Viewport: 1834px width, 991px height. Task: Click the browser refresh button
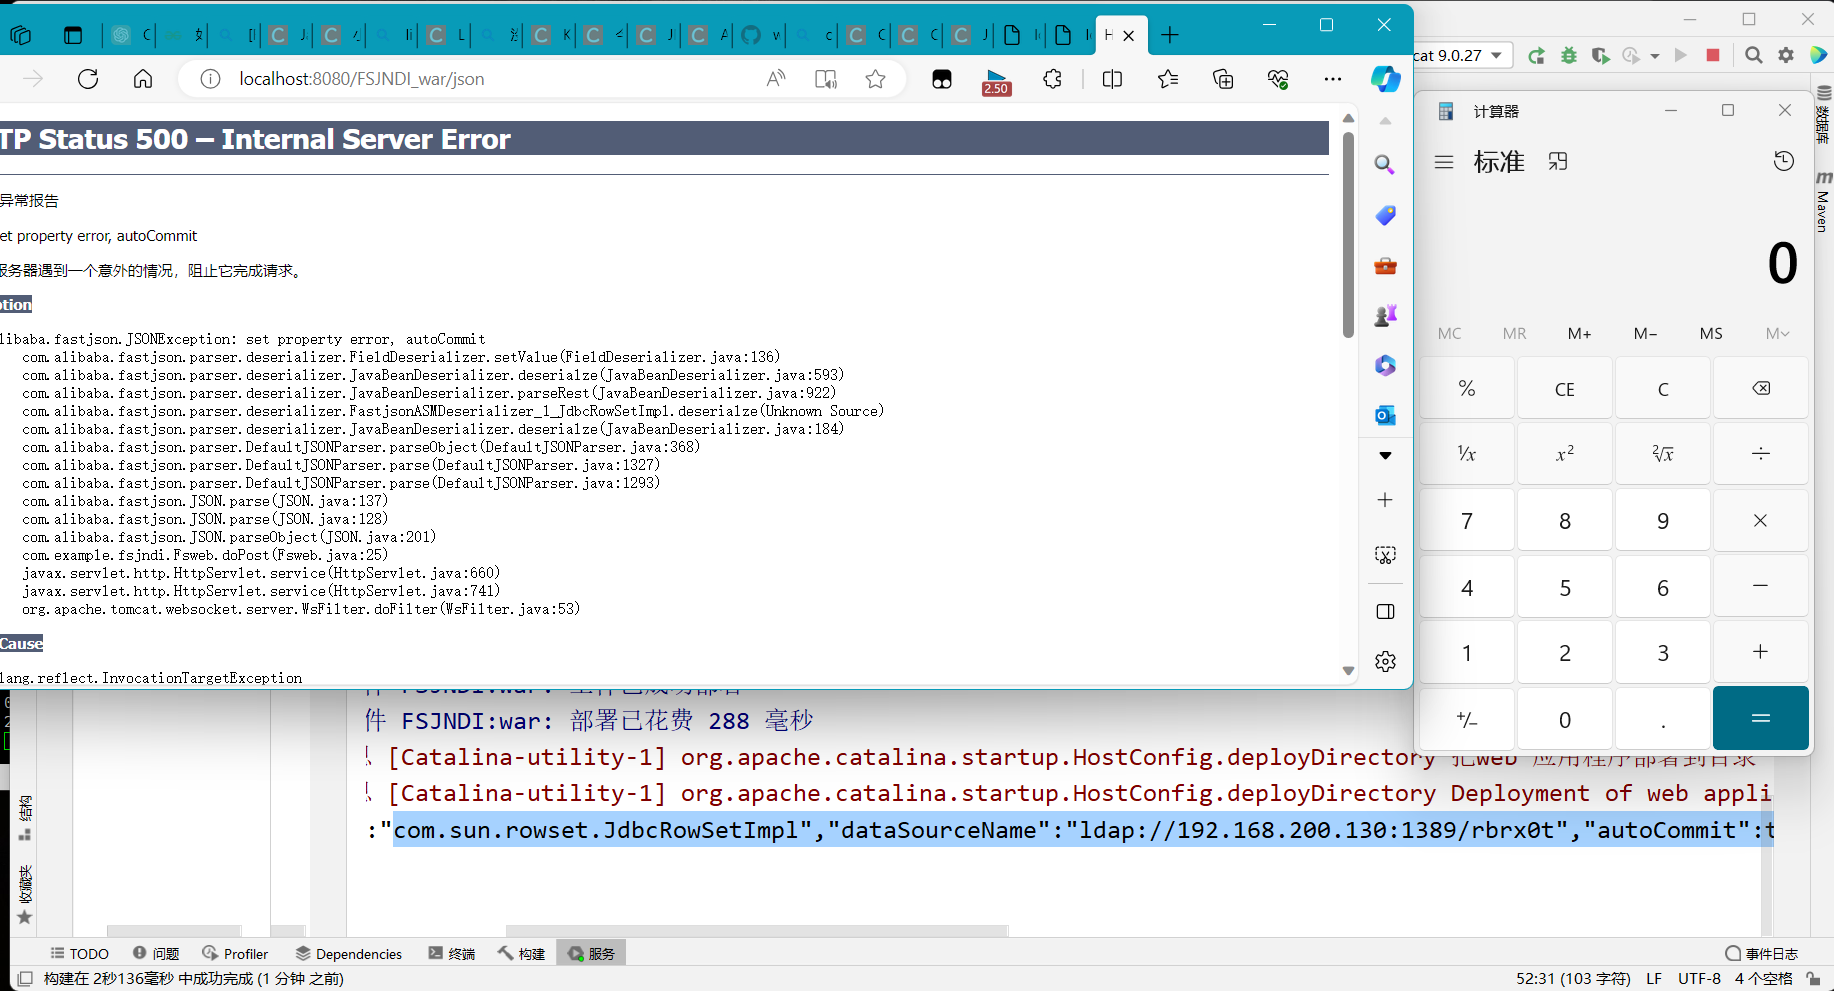[88, 79]
